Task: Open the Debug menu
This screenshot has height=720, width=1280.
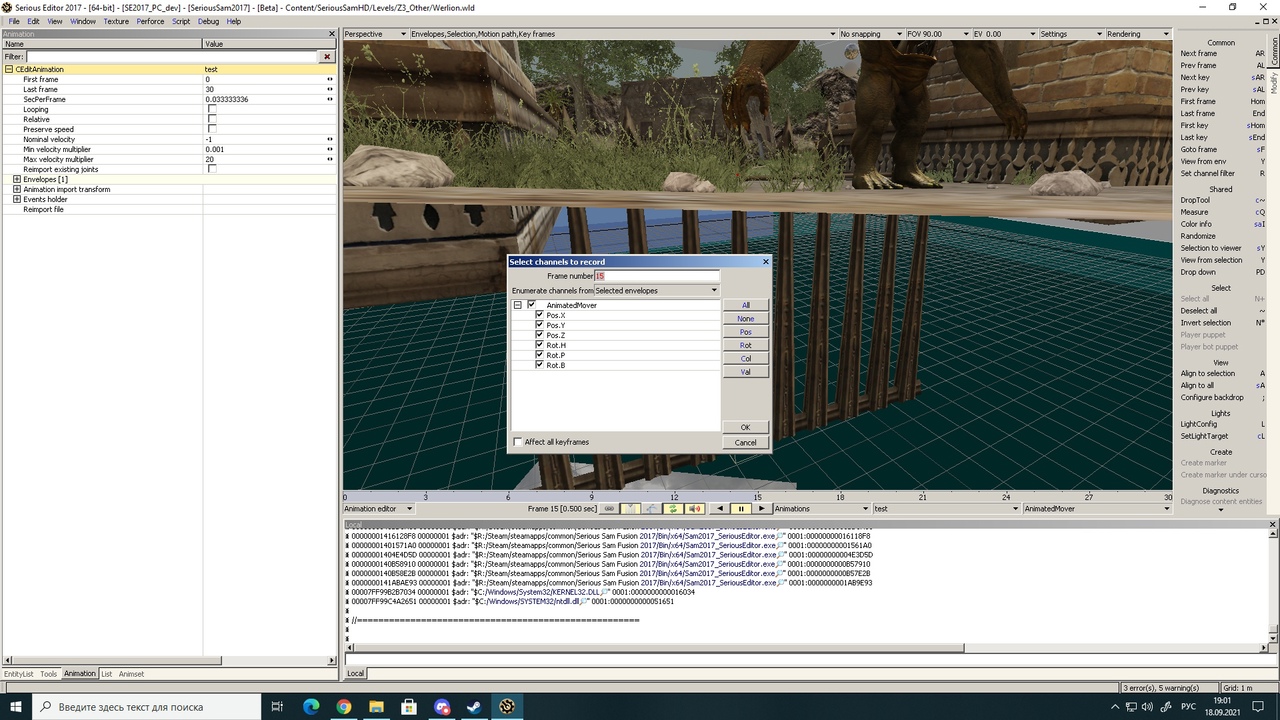Action: 208,21
